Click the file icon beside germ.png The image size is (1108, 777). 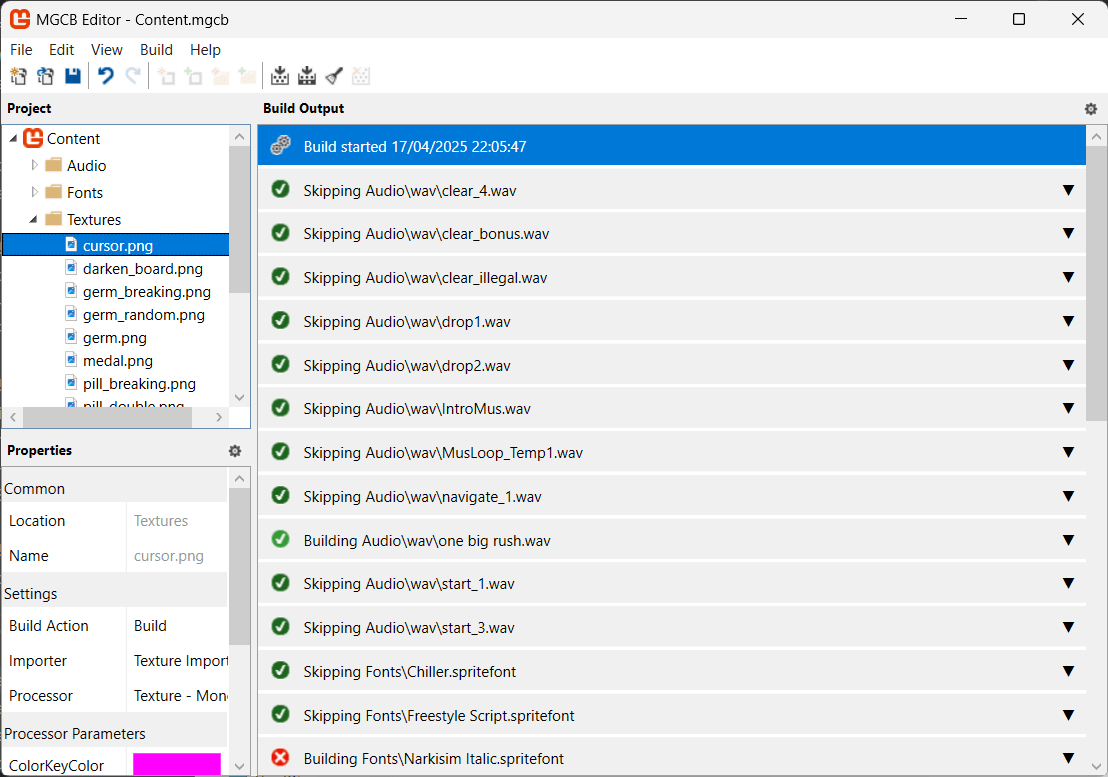pos(71,337)
